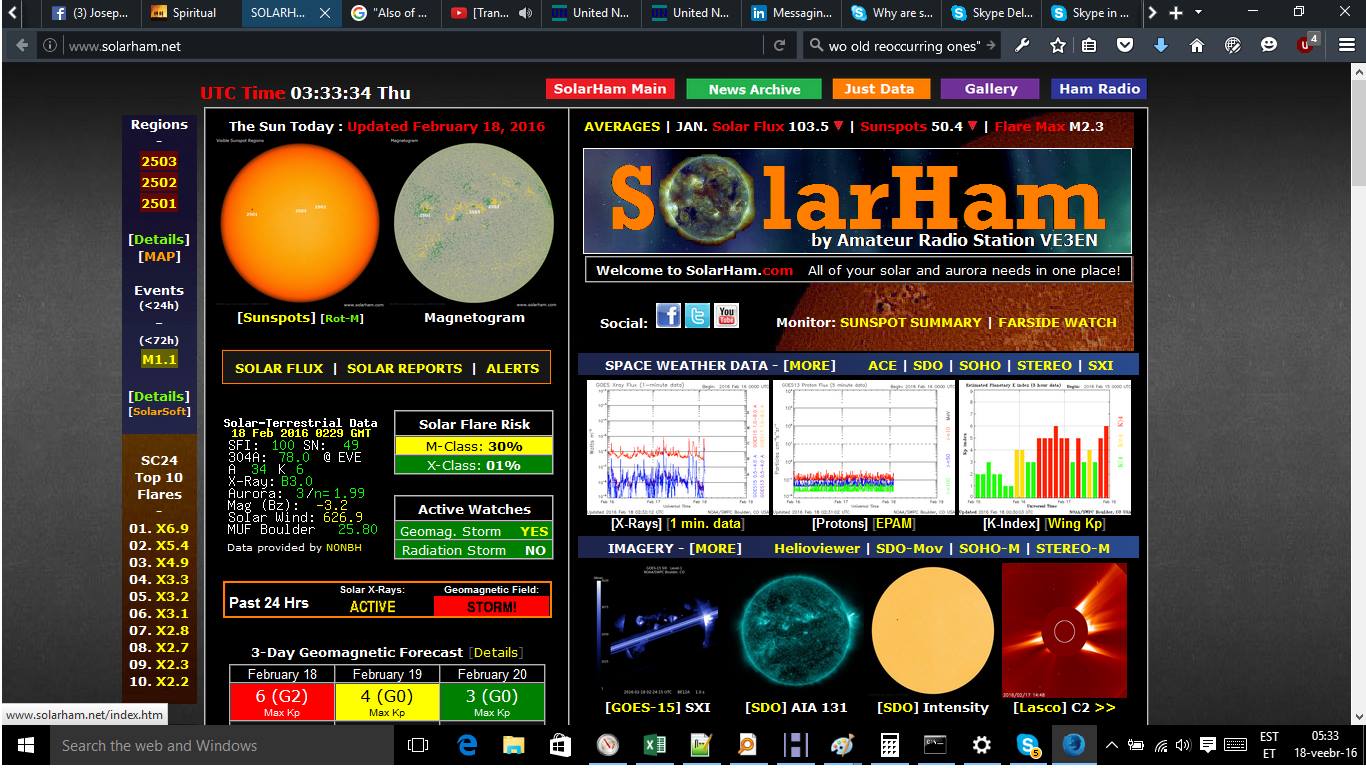The width and height of the screenshot is (1366, 768).
Task: Reload the page with refresh icon
Action: (x=780, y=45)
